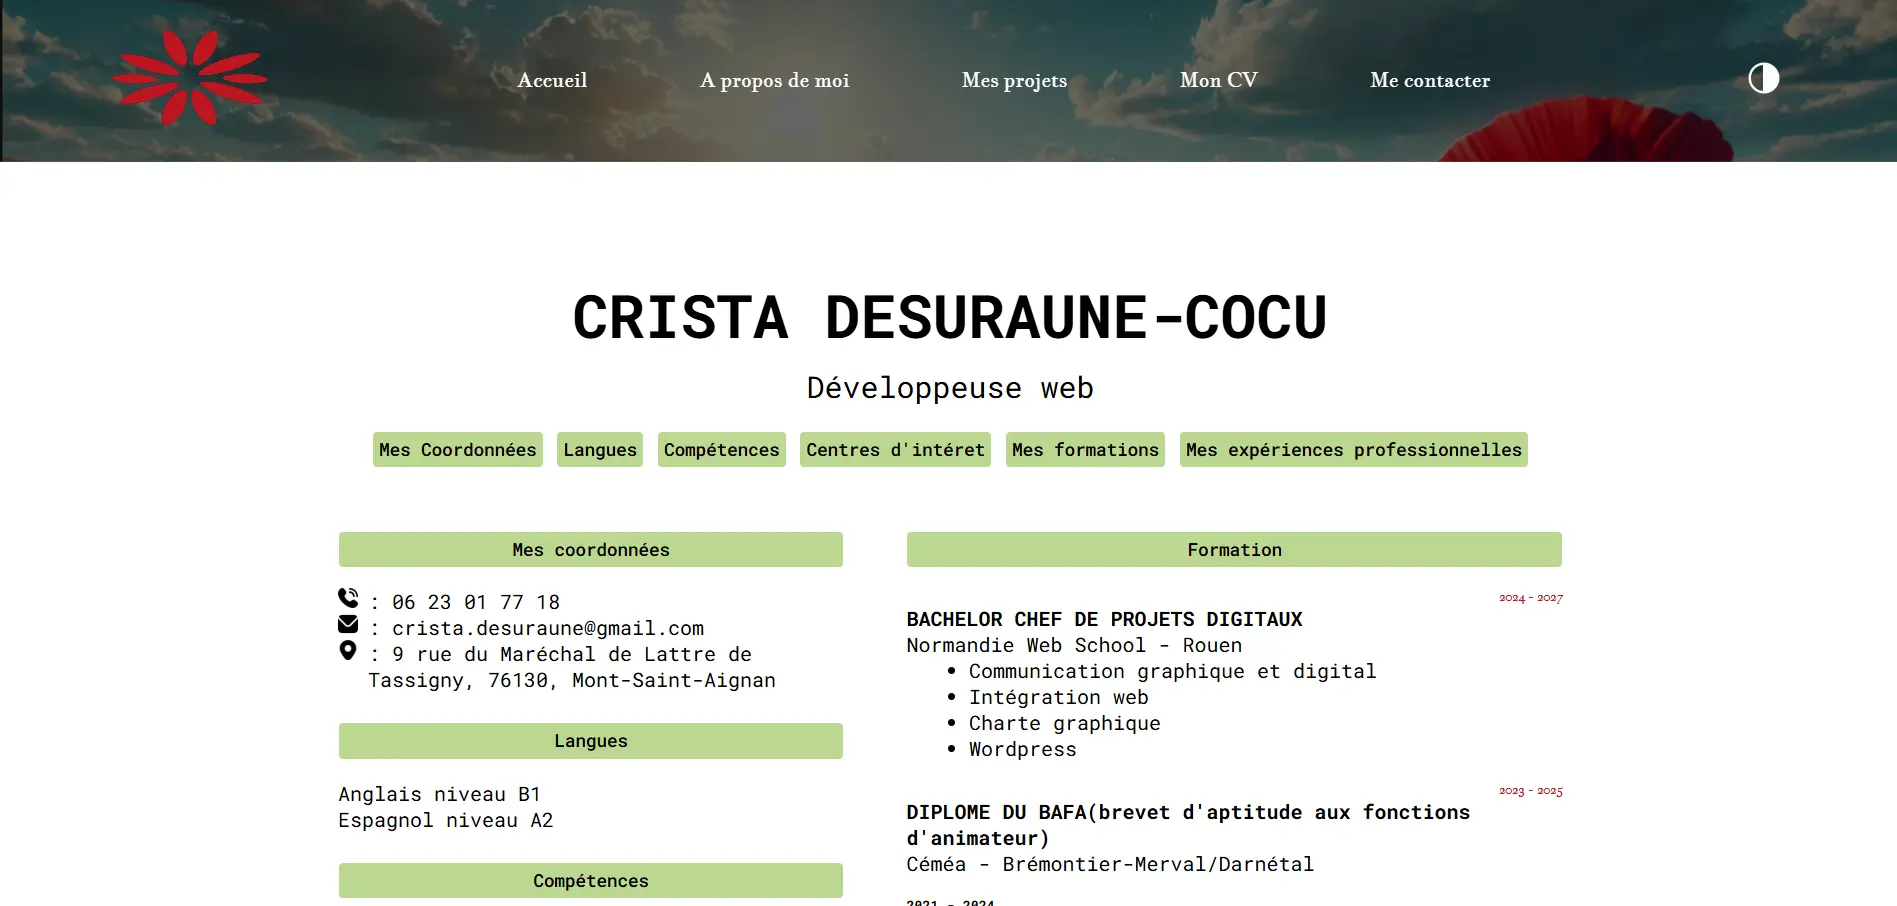Click the phone icon beside the number
The width and height of the screenshot is (1897, 906).
tap(347, 598)
